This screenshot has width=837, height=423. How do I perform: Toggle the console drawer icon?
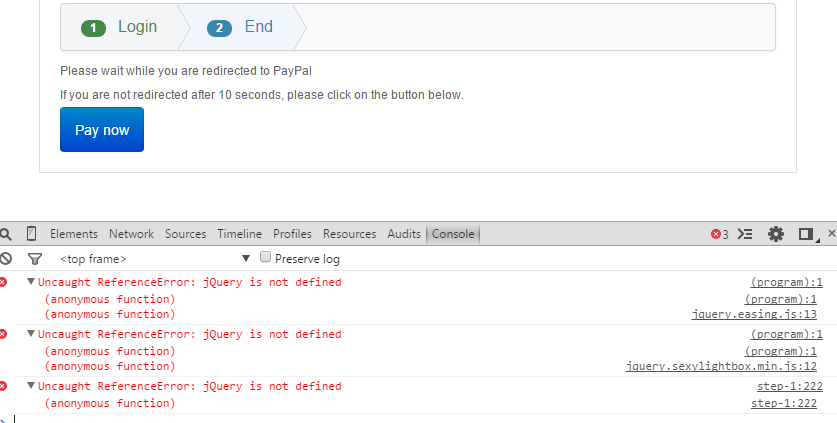(745, 234)
